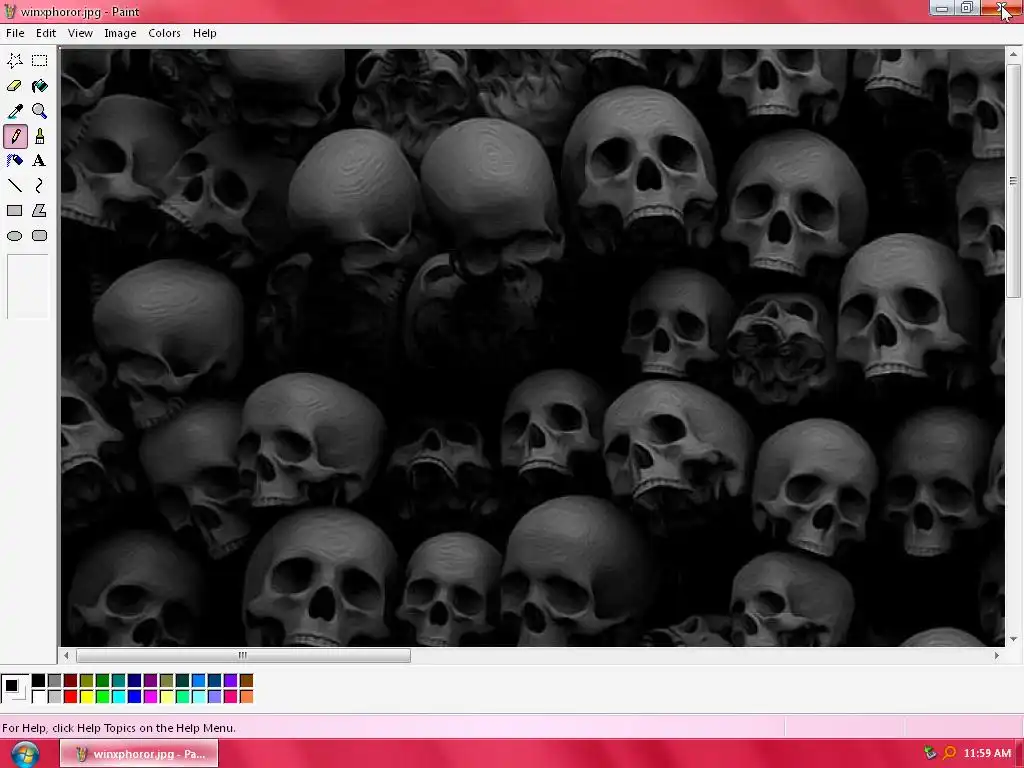Screen dimensions: 1024x768
Task: Select the Airbrush spray tool
Action: pyautogui.click(x=14, y=161)
